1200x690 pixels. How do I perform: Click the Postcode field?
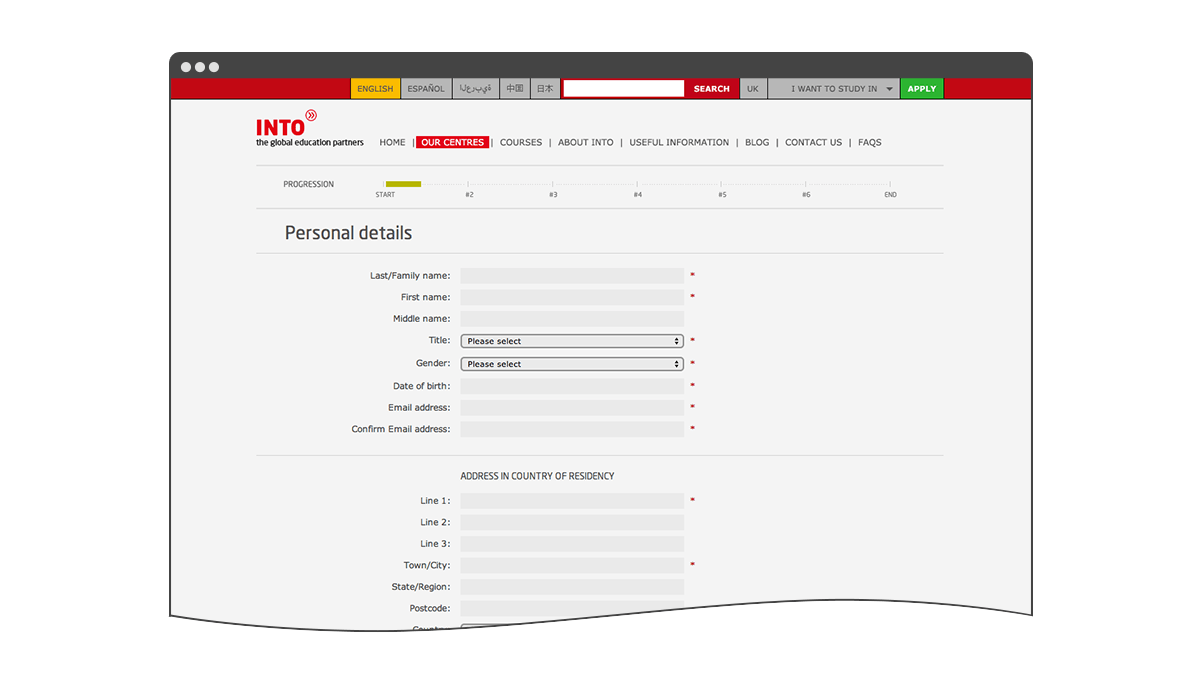pyautogui.click(x=572, y=608)
